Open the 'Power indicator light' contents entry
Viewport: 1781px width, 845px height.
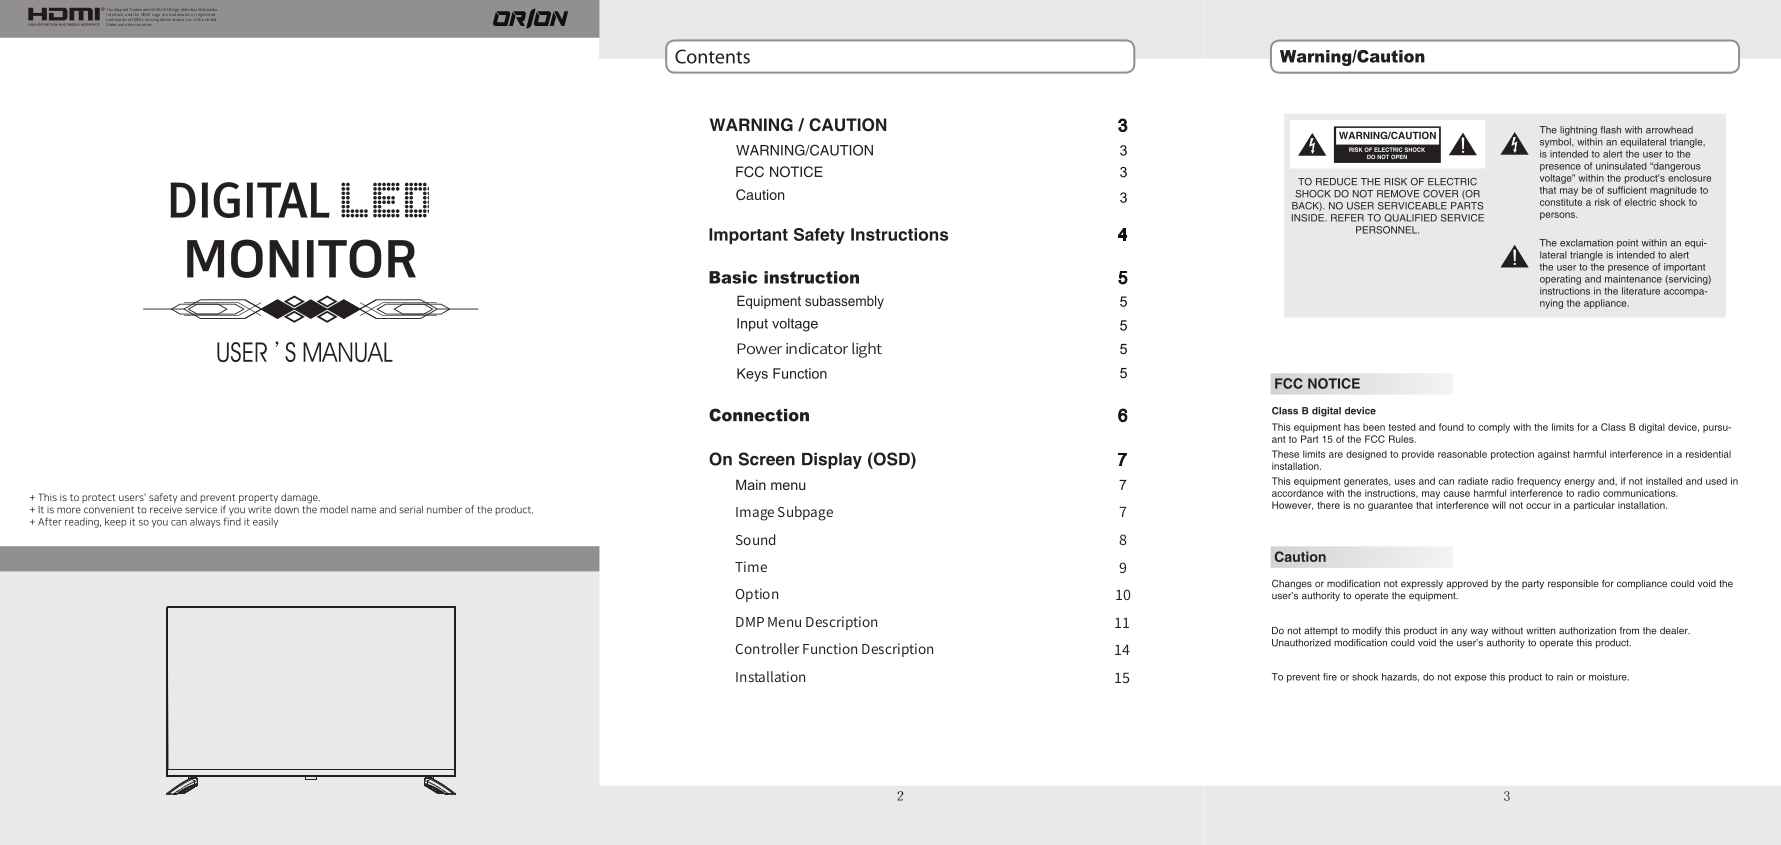click(x=809, y=349)
